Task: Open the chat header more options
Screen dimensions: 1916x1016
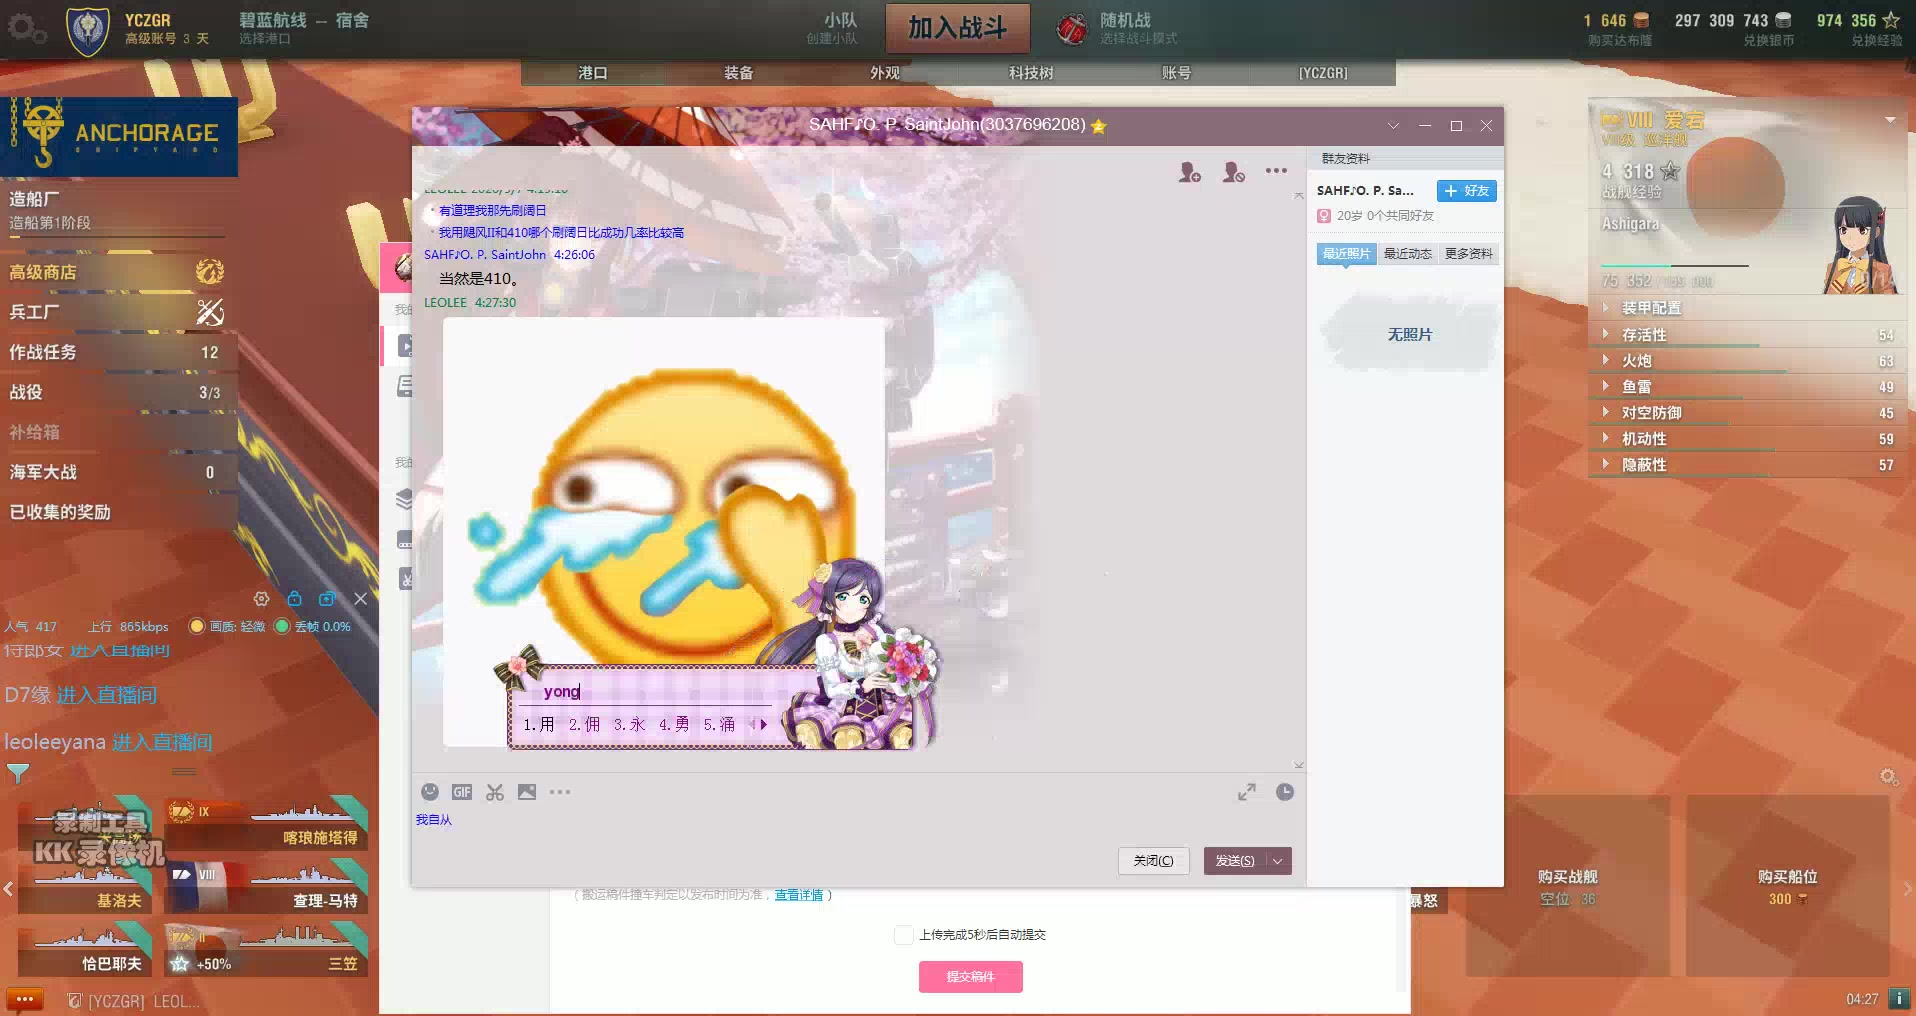Action: pos(1277,171)
